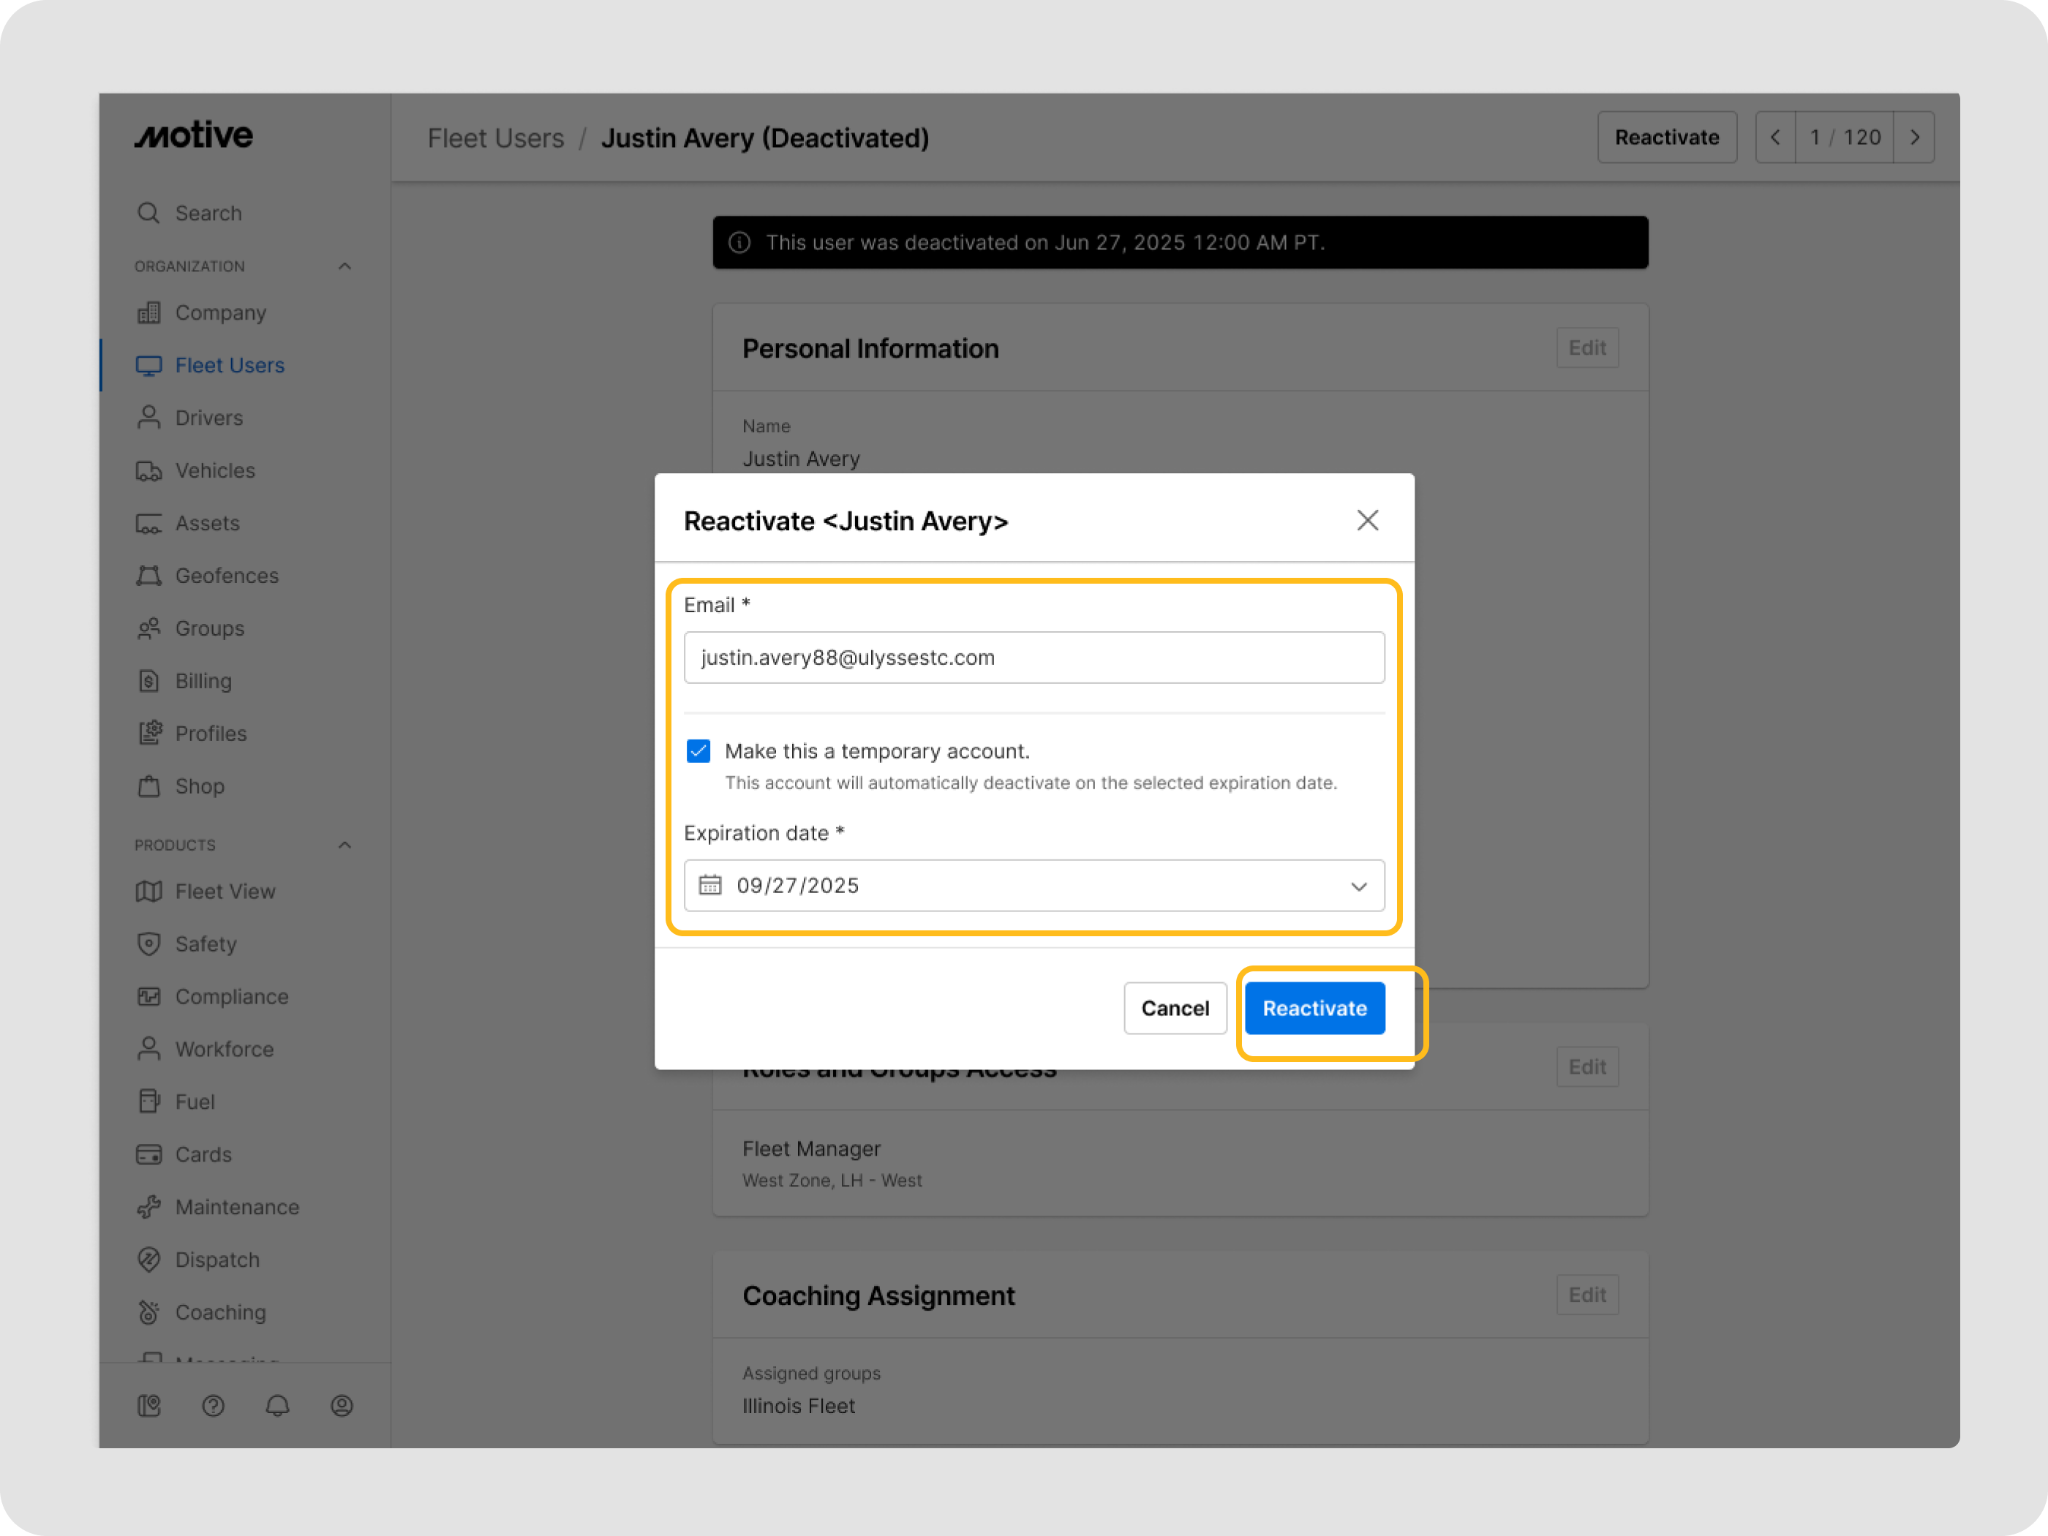Click the search magnifier icon in sidebar
Viewport: 2048px width, 1536px height.
pyautogui.click(x=149, y=213)
